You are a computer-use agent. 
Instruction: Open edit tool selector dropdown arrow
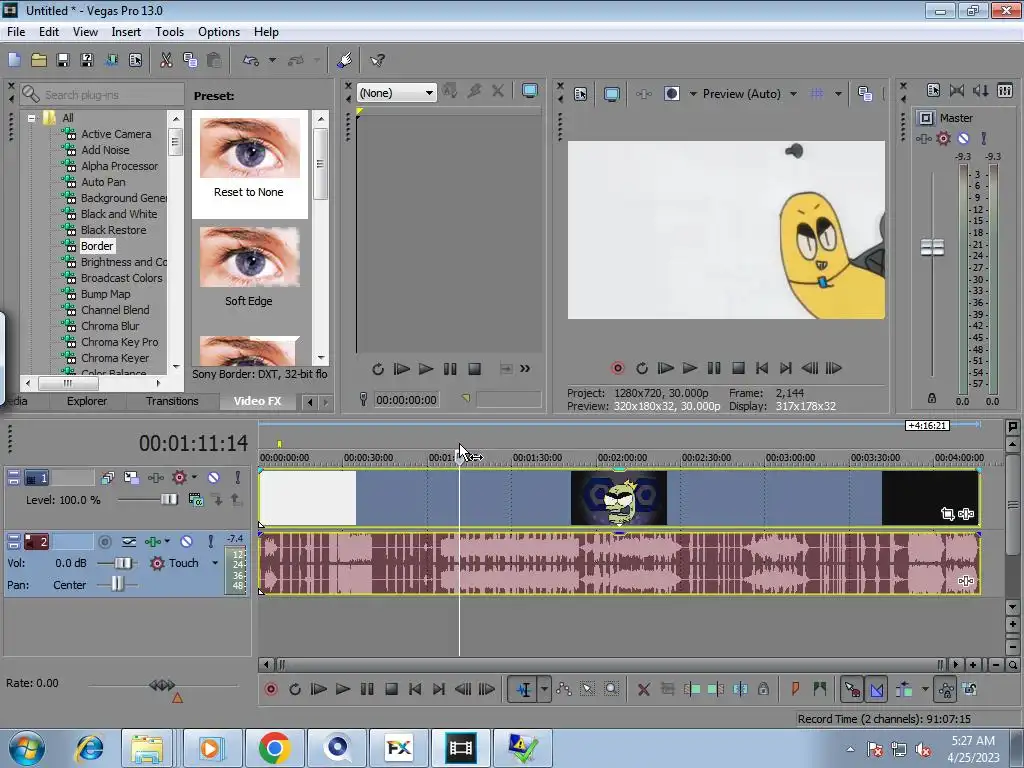tap(544, 689)
